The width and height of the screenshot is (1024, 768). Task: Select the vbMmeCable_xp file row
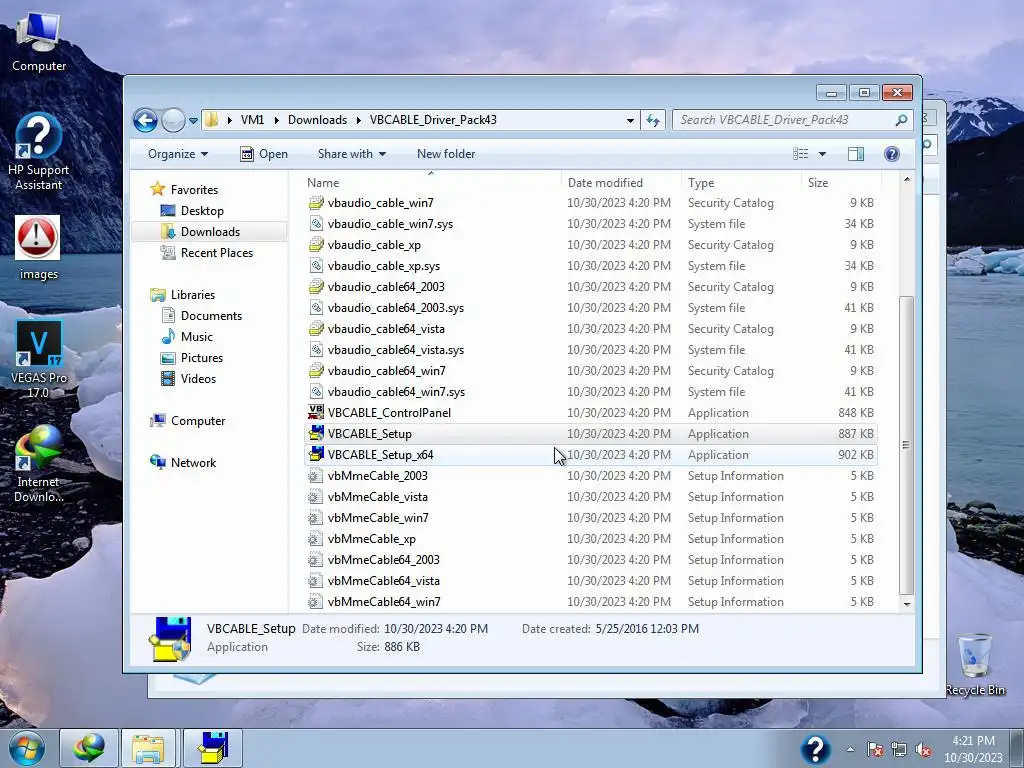pos(591,539)
